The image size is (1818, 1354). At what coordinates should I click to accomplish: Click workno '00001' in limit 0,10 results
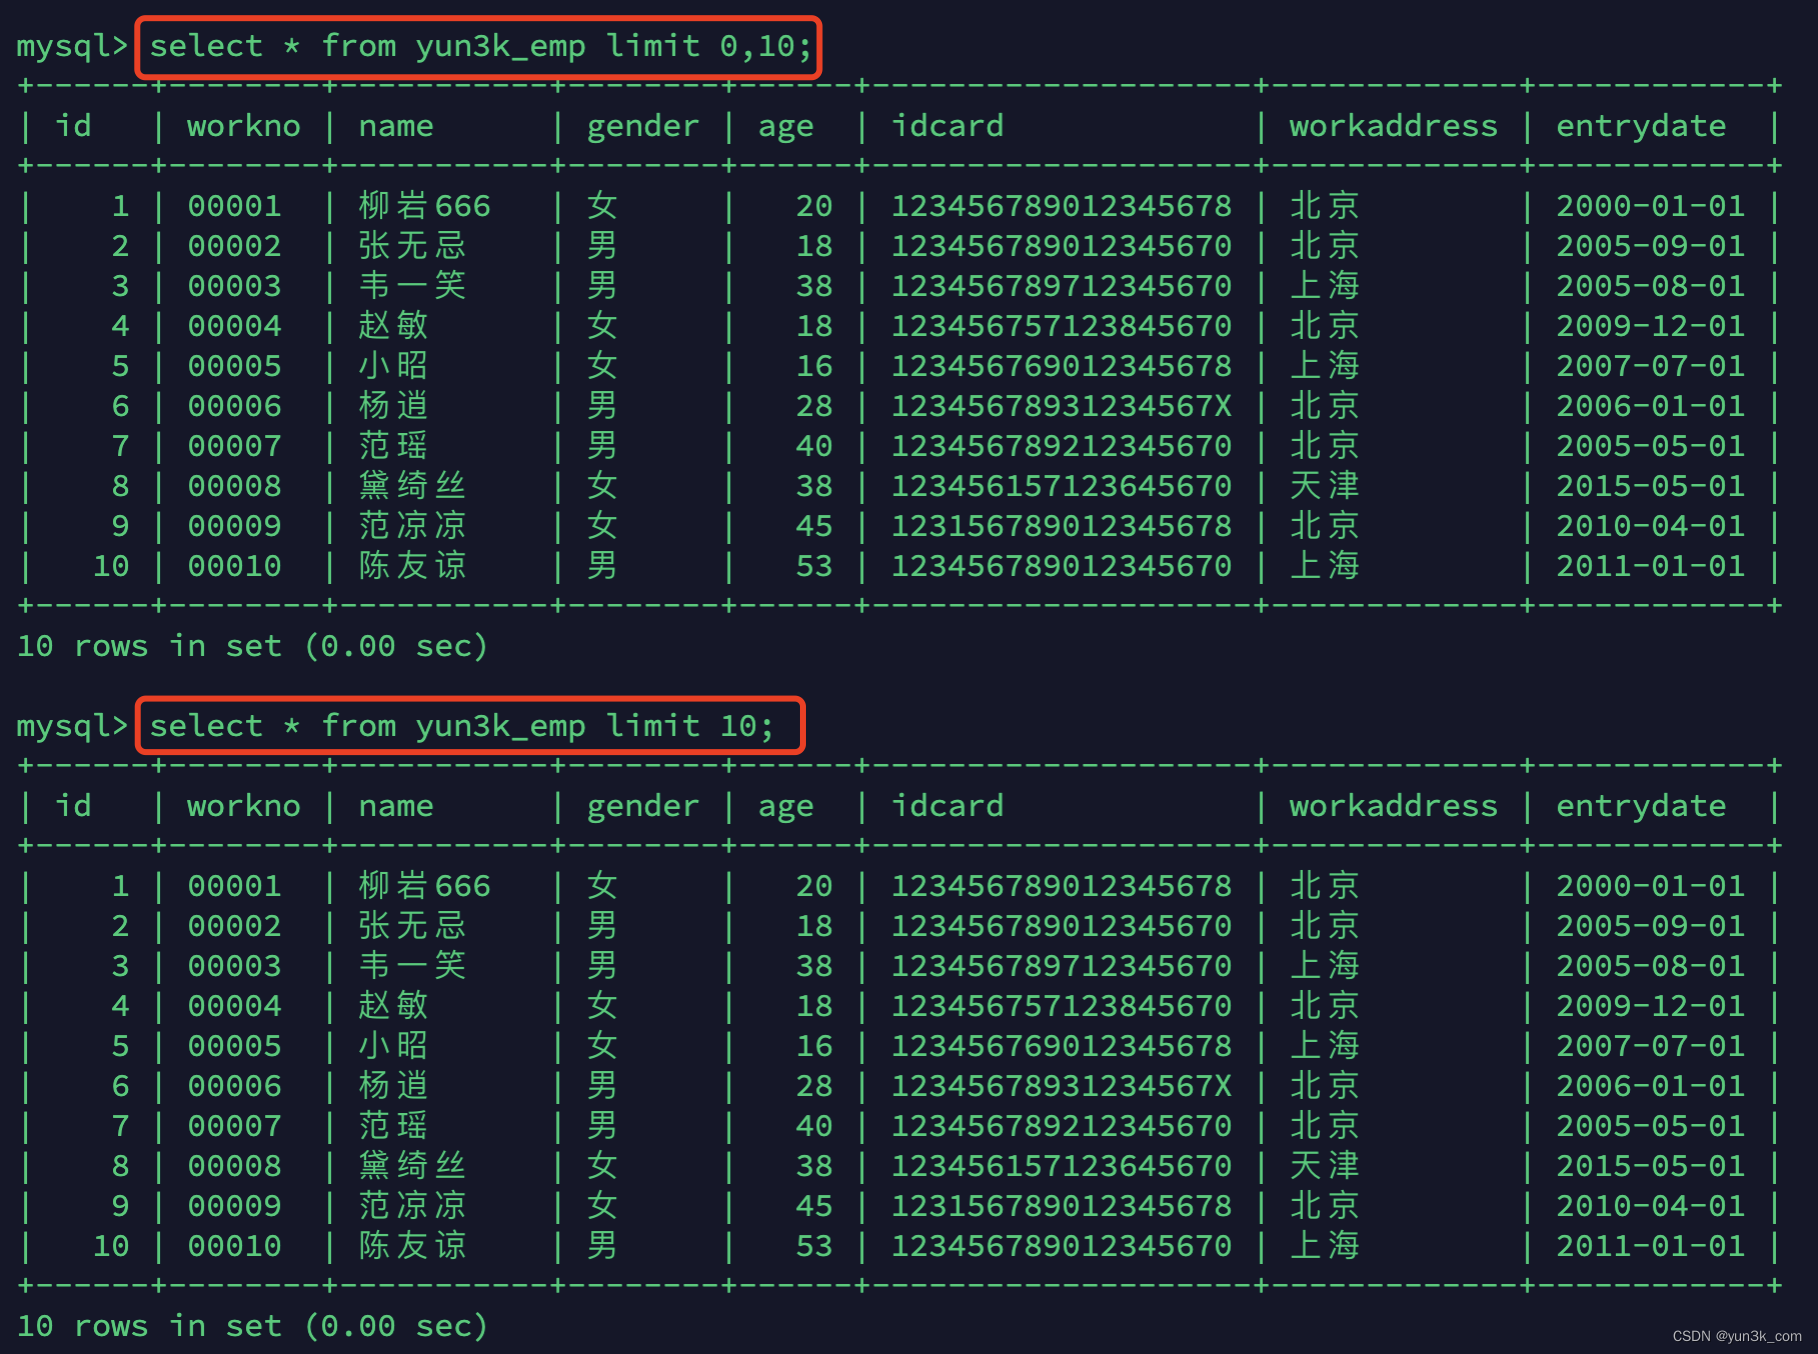pyautogui.click(x=235, y=206)
